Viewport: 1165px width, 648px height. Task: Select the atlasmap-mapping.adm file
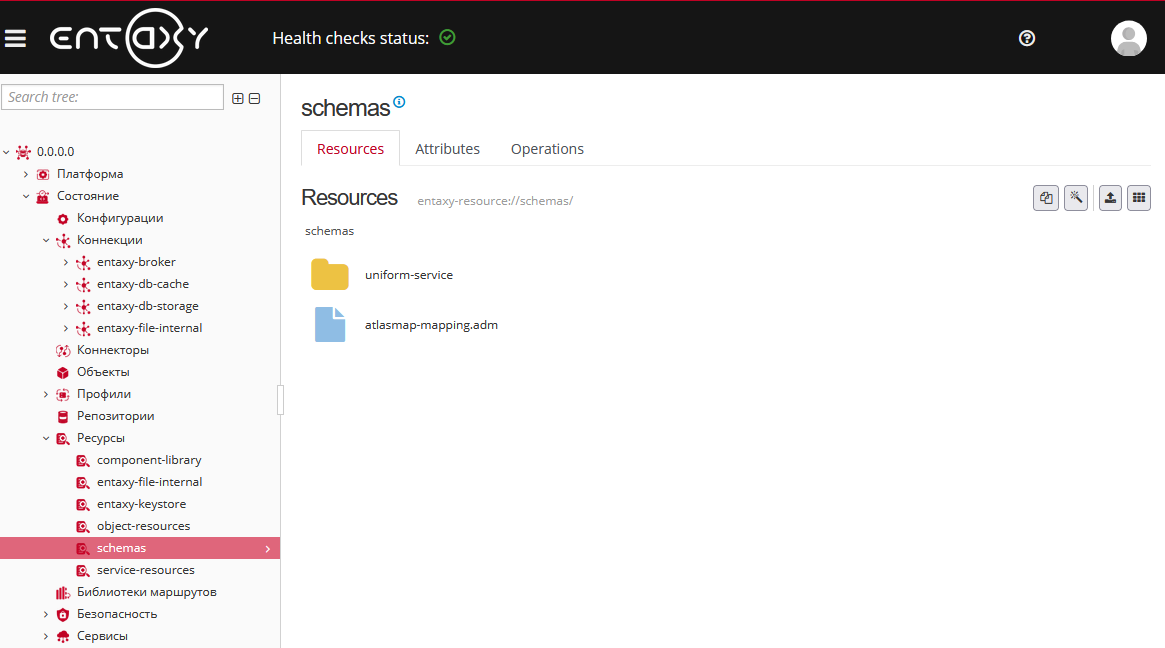(431, 325)
